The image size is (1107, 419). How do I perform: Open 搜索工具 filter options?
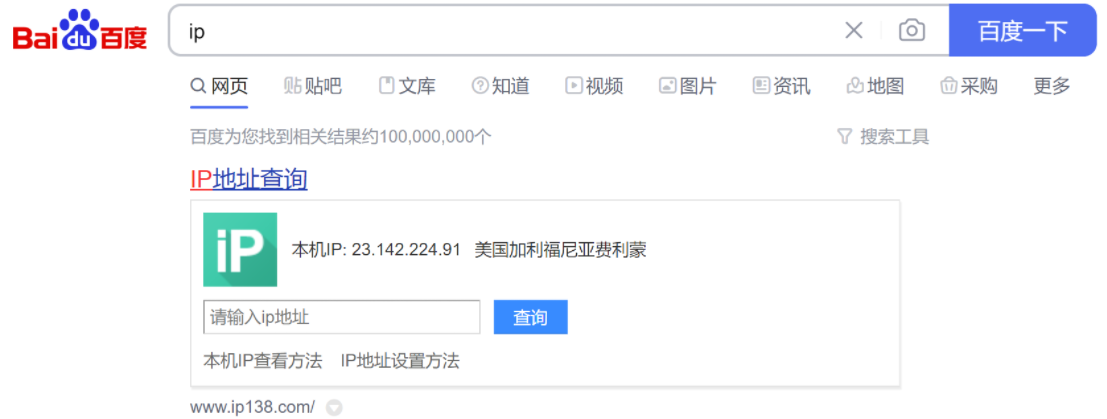click(x=883, y=136)
